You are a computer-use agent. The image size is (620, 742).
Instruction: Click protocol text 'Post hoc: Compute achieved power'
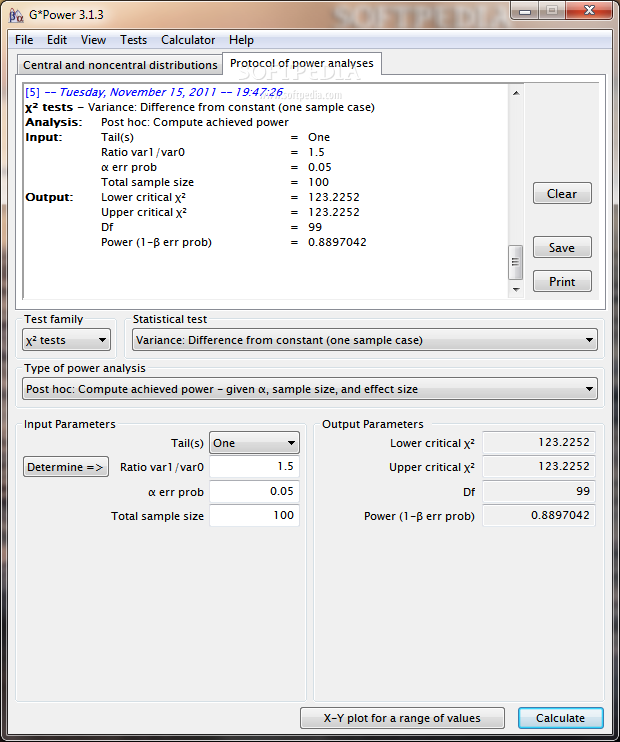coord(195,122)
